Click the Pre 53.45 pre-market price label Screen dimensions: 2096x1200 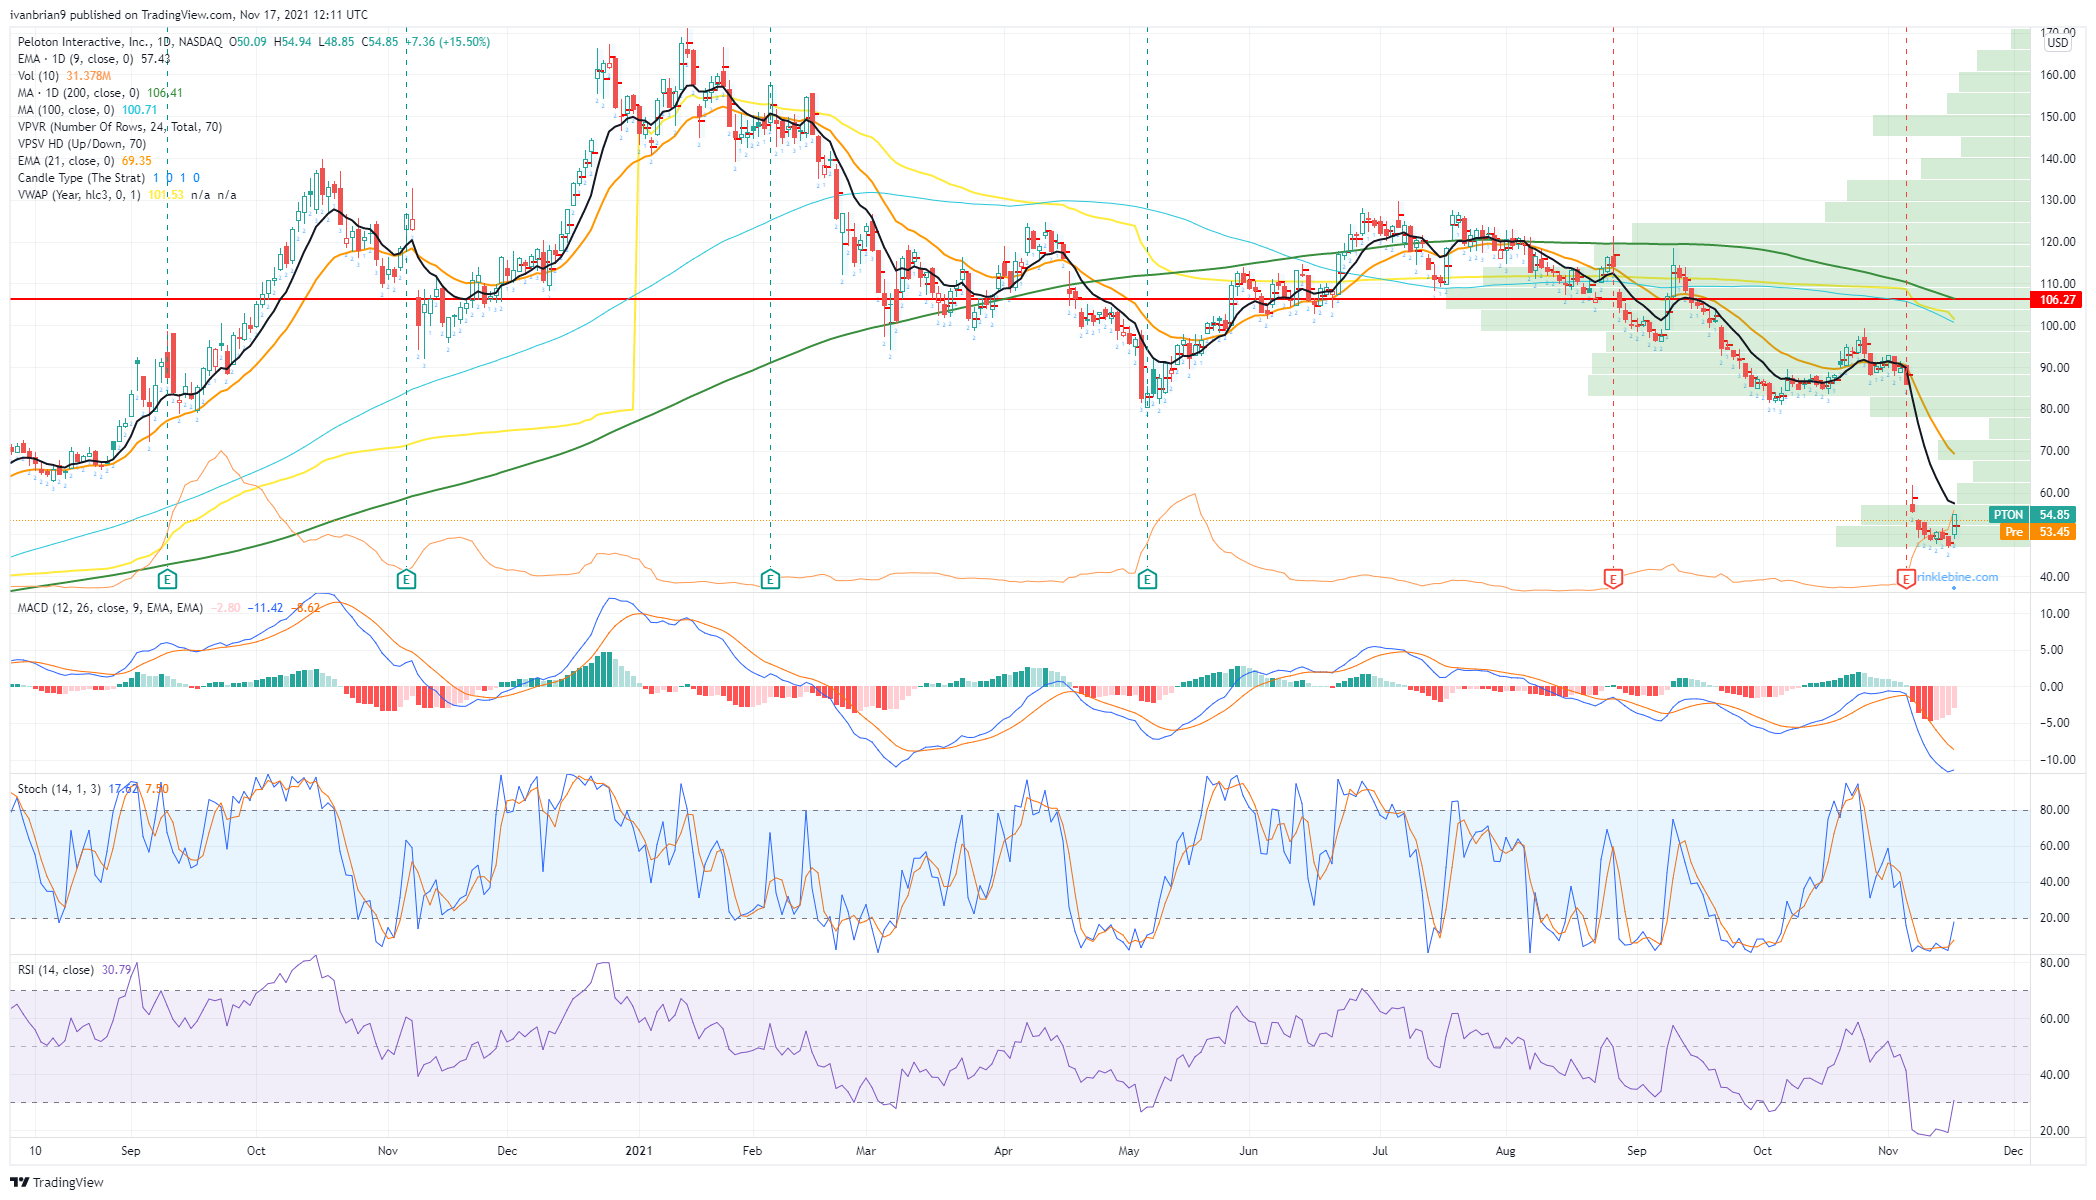coord(2038,532)
